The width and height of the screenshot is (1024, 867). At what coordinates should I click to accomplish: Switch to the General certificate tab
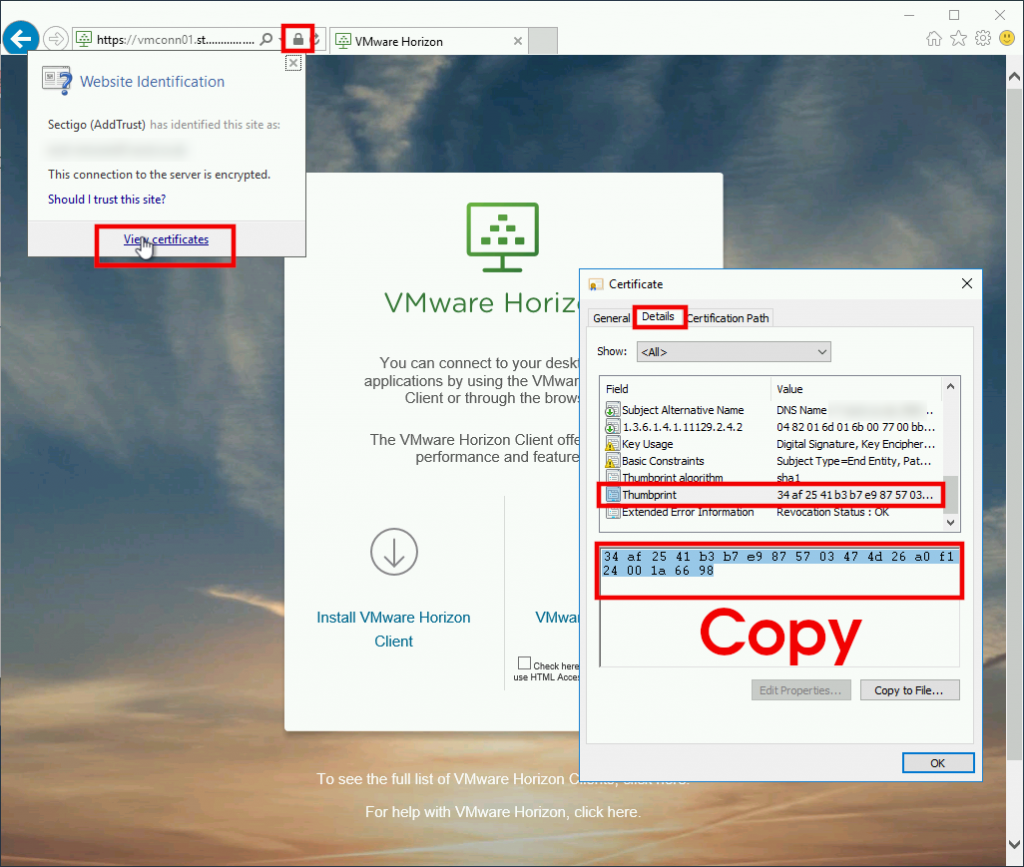(x=611, y=318)
